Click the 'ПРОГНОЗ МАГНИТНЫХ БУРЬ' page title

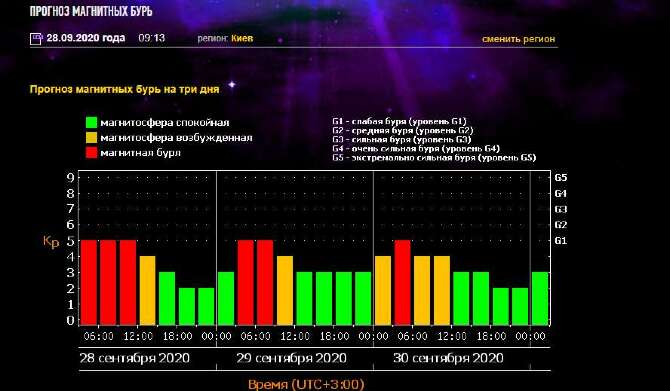point(91,11)
